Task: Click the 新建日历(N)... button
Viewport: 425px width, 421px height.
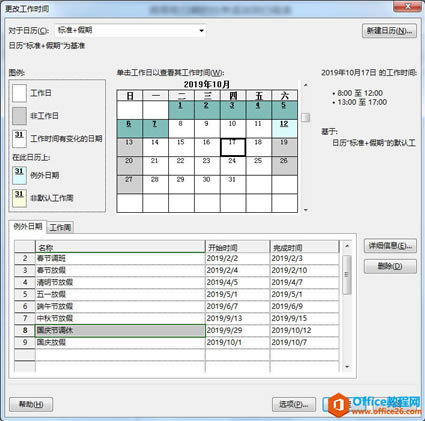Action: click(x=389, y=31)
